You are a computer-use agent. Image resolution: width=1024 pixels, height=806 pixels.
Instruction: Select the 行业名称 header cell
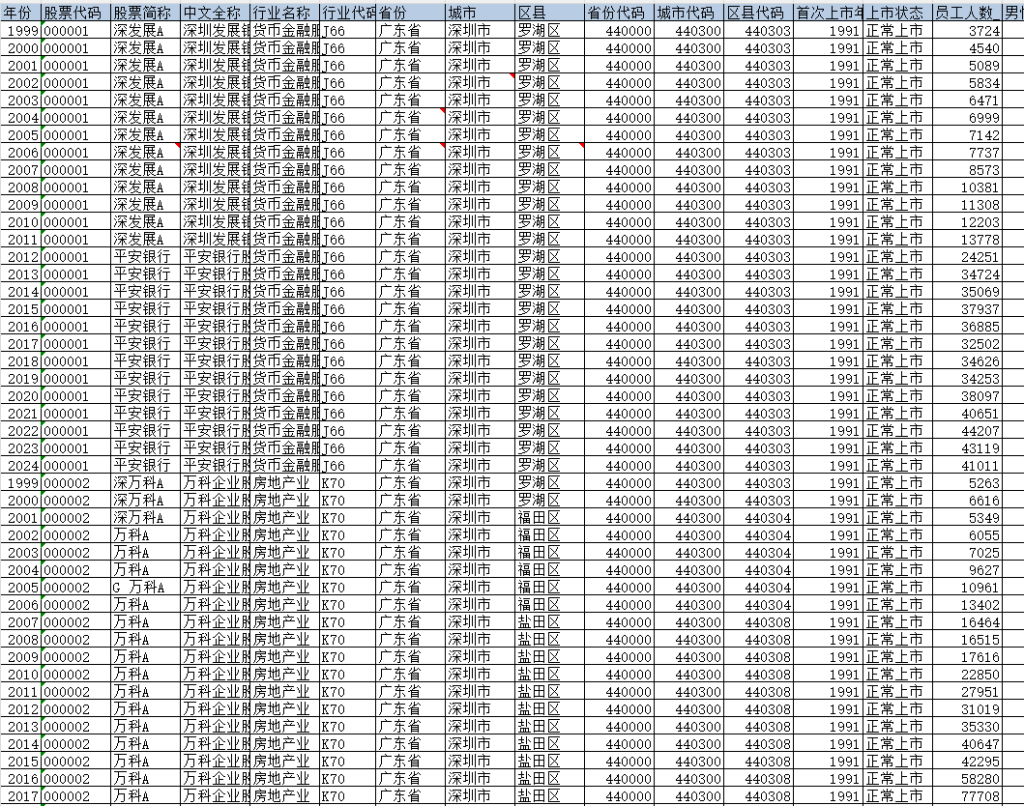click(x=284, y=12)
